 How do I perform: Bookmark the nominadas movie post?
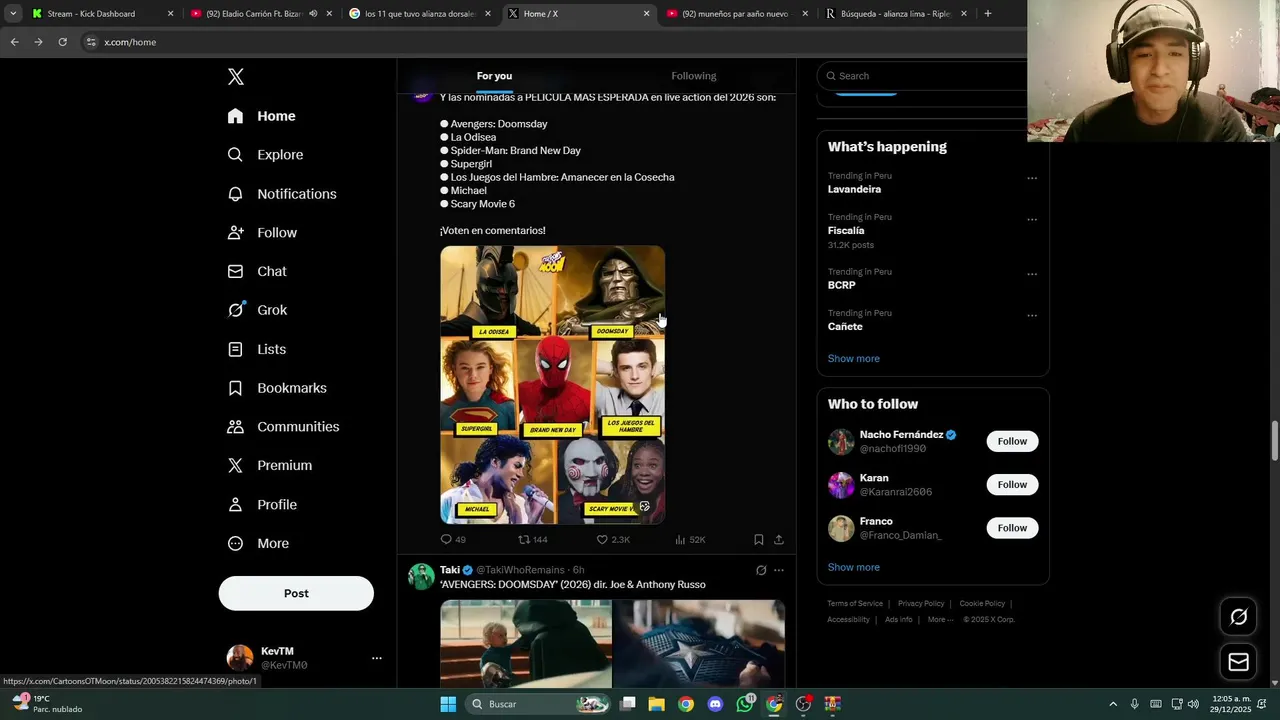[759, 539]
